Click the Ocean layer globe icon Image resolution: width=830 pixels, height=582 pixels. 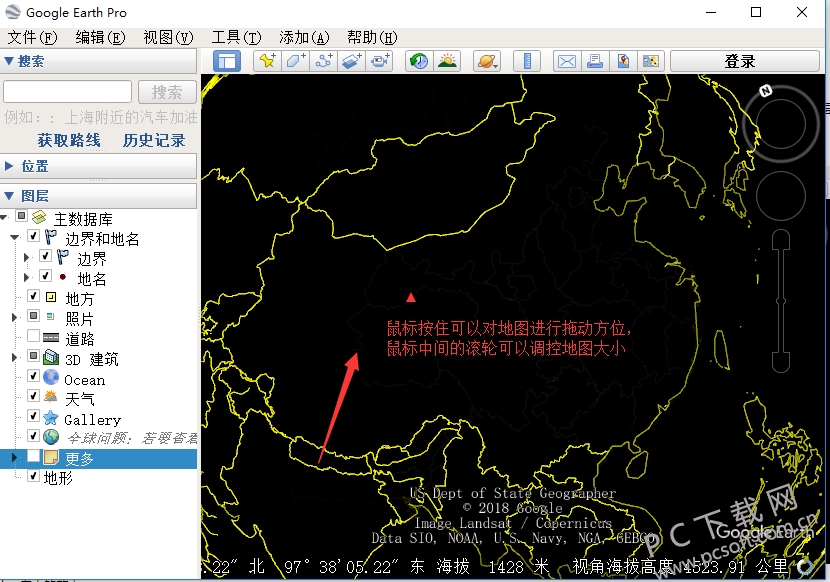tap(51, 377)
